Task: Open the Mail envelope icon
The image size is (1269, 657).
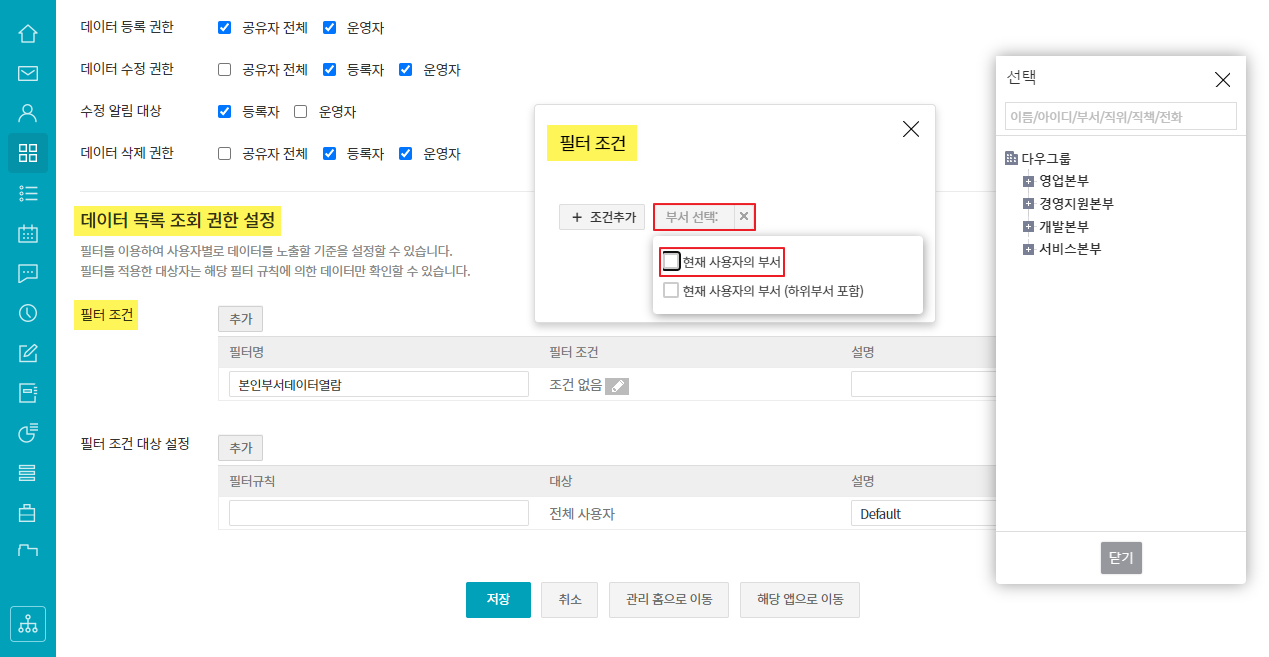Action: [x=28, y=73]
